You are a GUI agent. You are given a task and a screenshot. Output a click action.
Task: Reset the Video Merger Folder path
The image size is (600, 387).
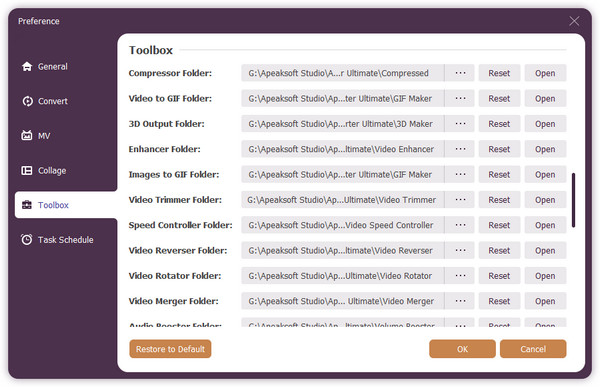(x=499, y=301)
